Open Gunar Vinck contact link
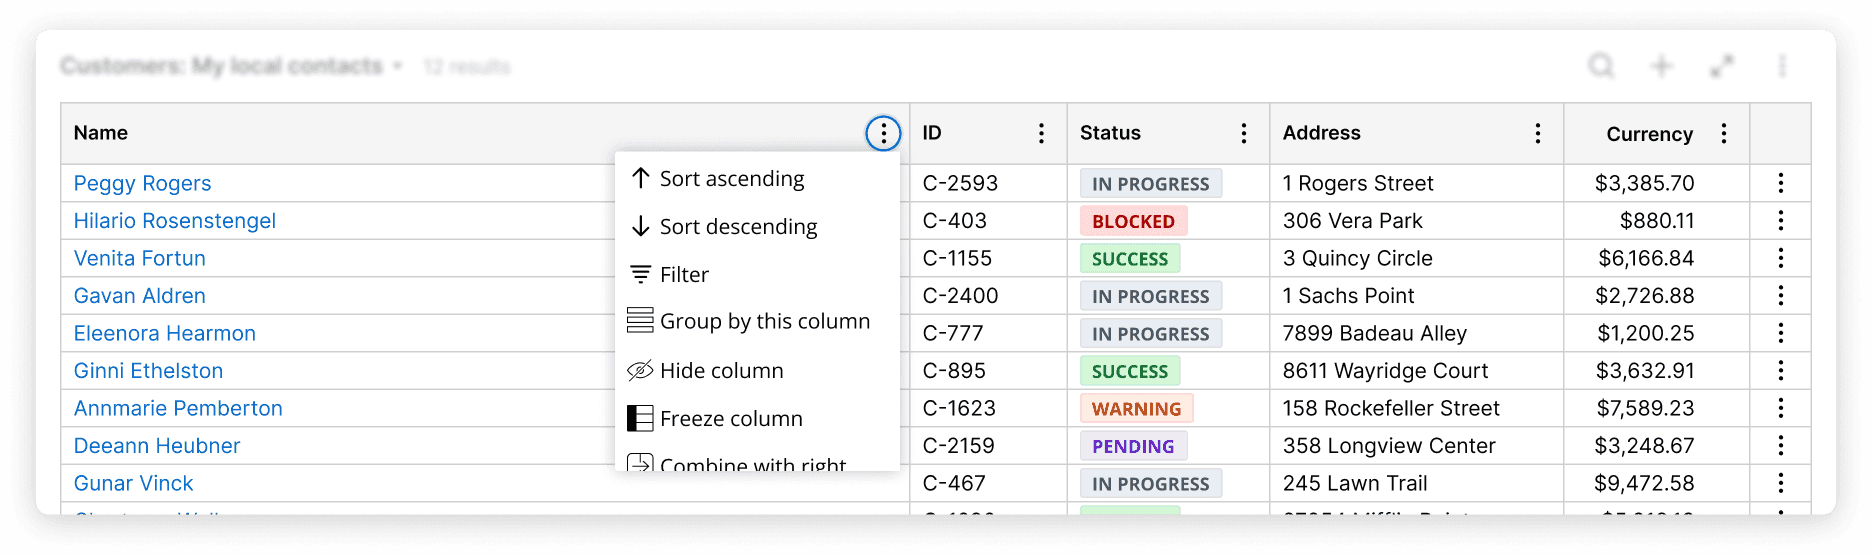The width and height of the screenshot is (1872, 557). click(133, 483)
